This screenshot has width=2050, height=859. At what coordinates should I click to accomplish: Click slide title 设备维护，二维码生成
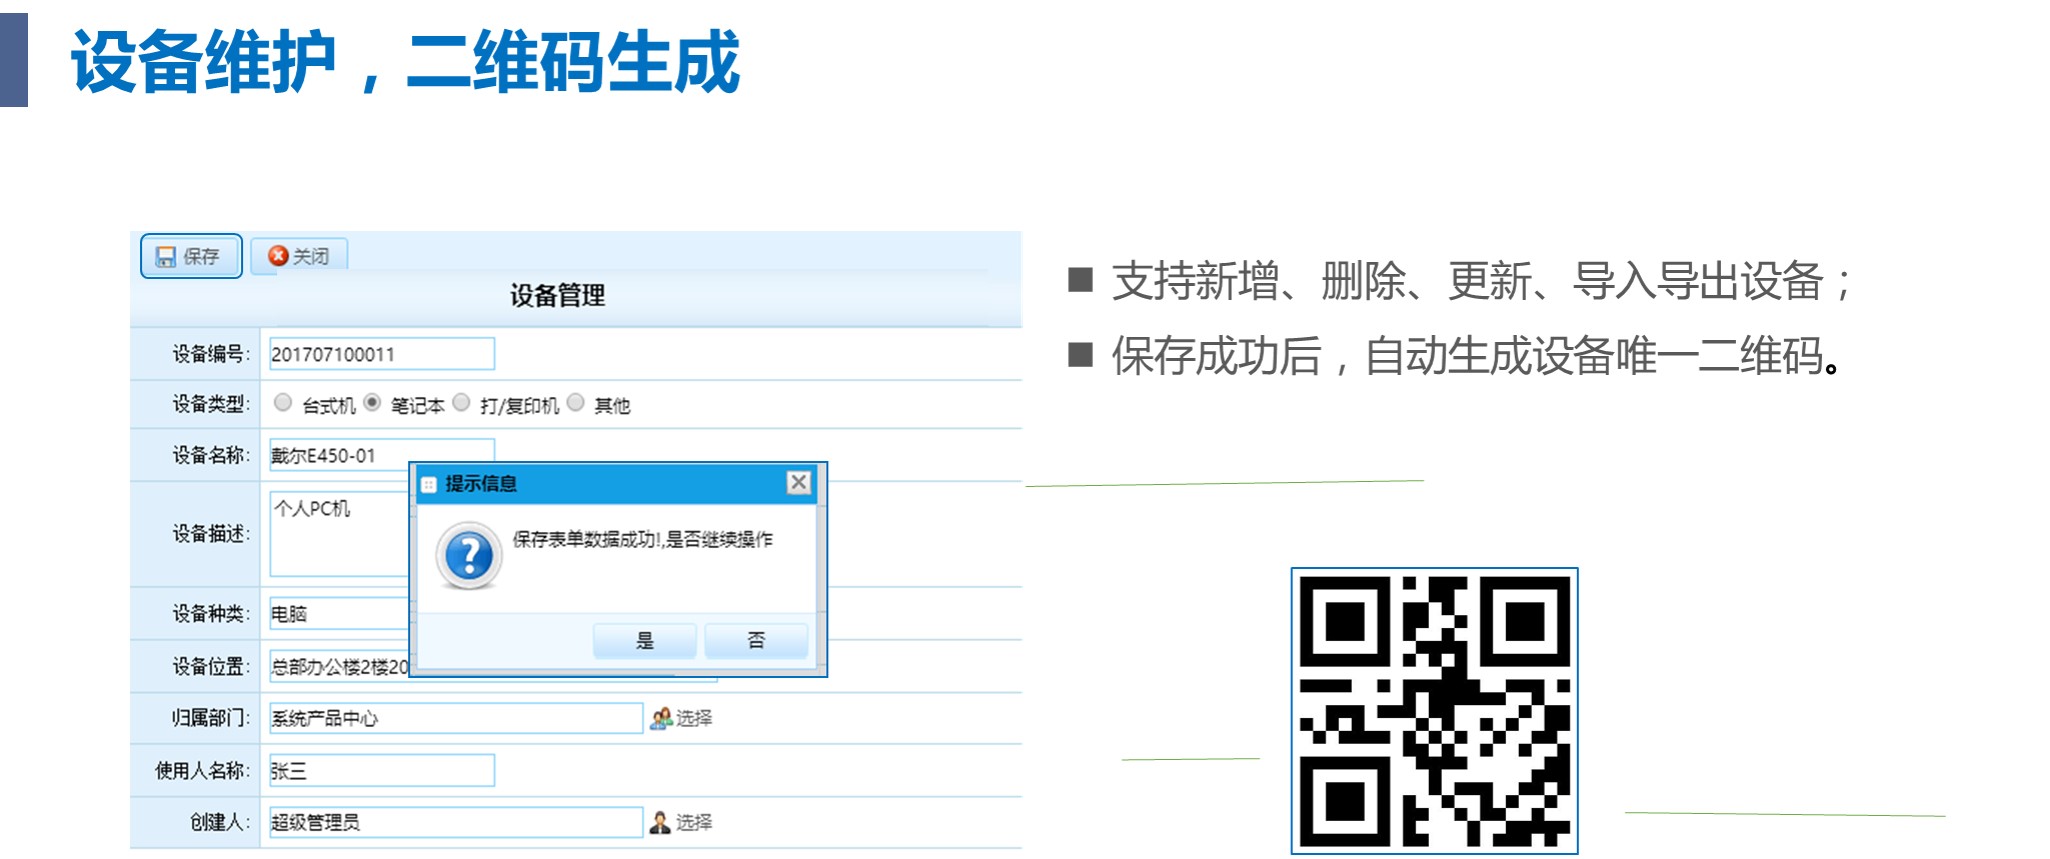pos(405,62)
